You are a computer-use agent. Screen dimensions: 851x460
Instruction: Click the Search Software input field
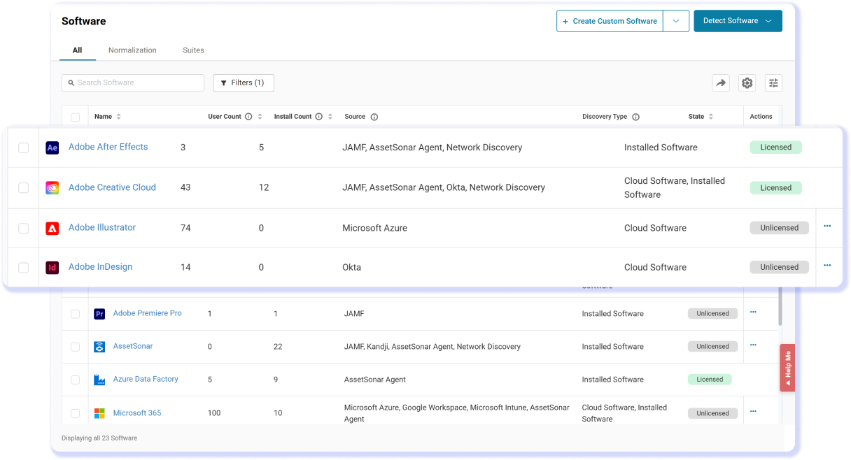(133, 83)
